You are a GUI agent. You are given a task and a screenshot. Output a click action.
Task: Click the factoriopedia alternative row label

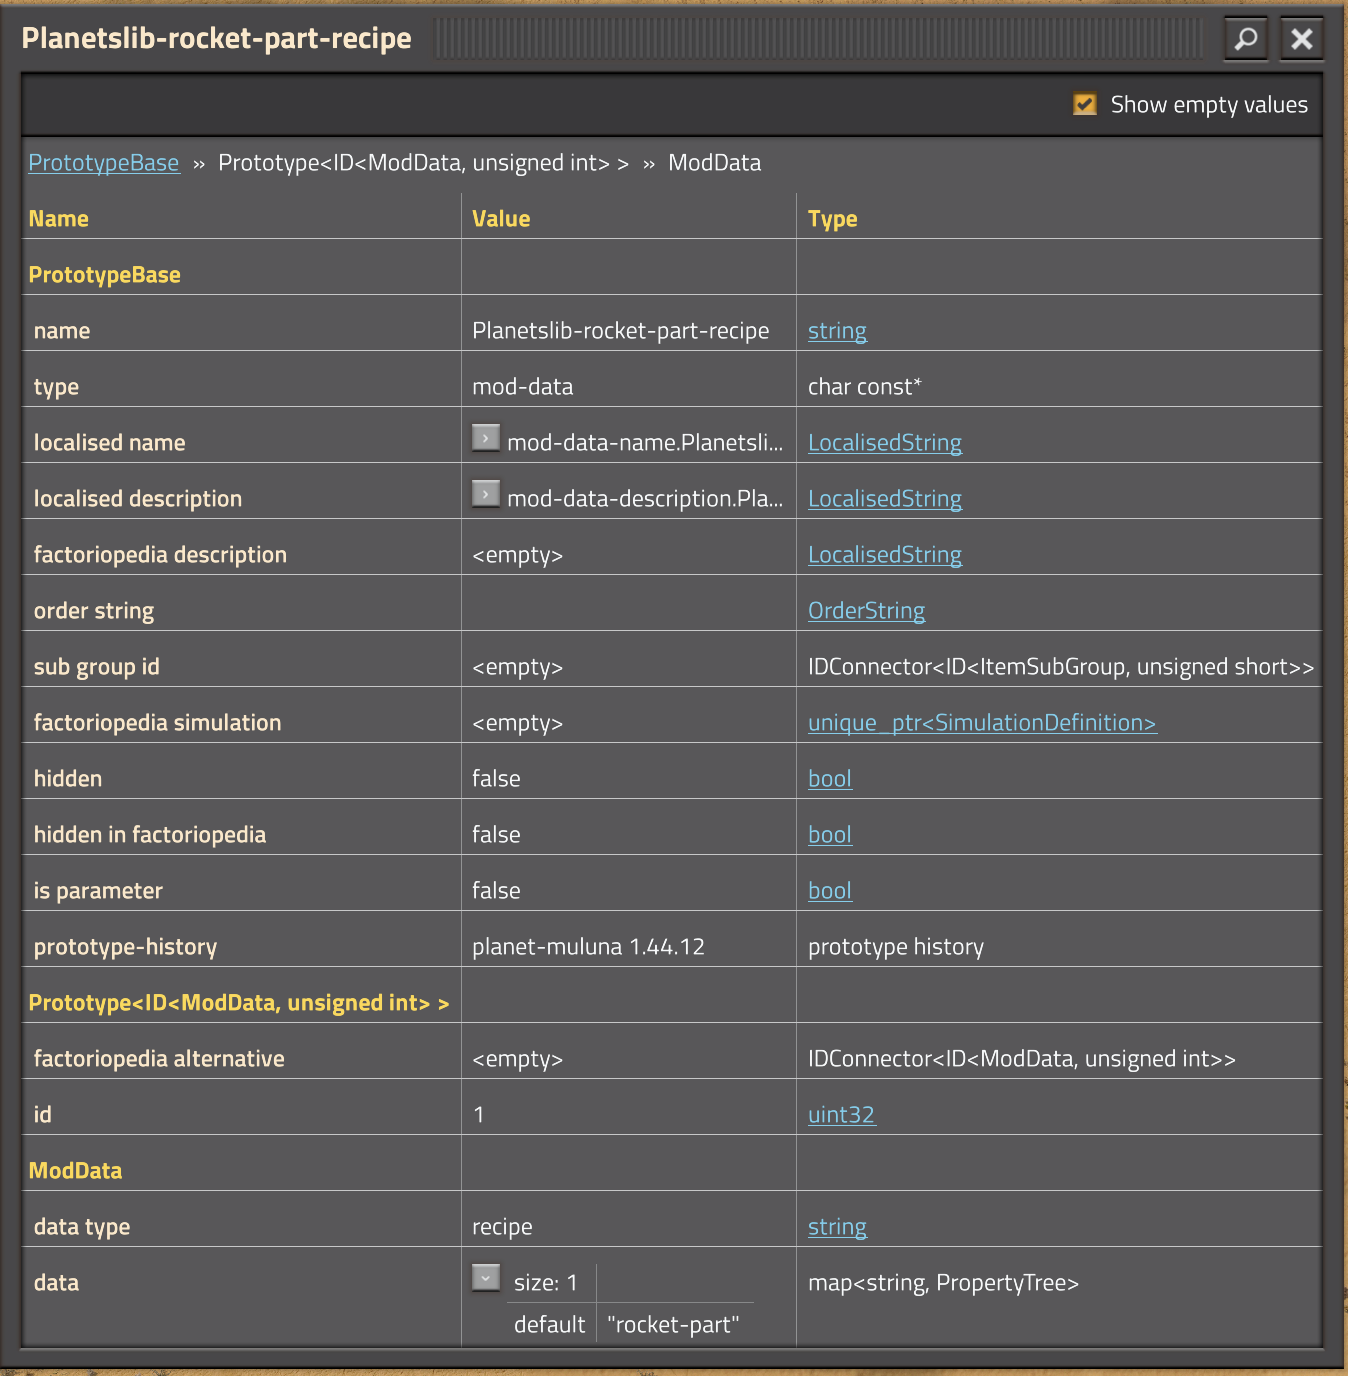[x=159, y=1059]
